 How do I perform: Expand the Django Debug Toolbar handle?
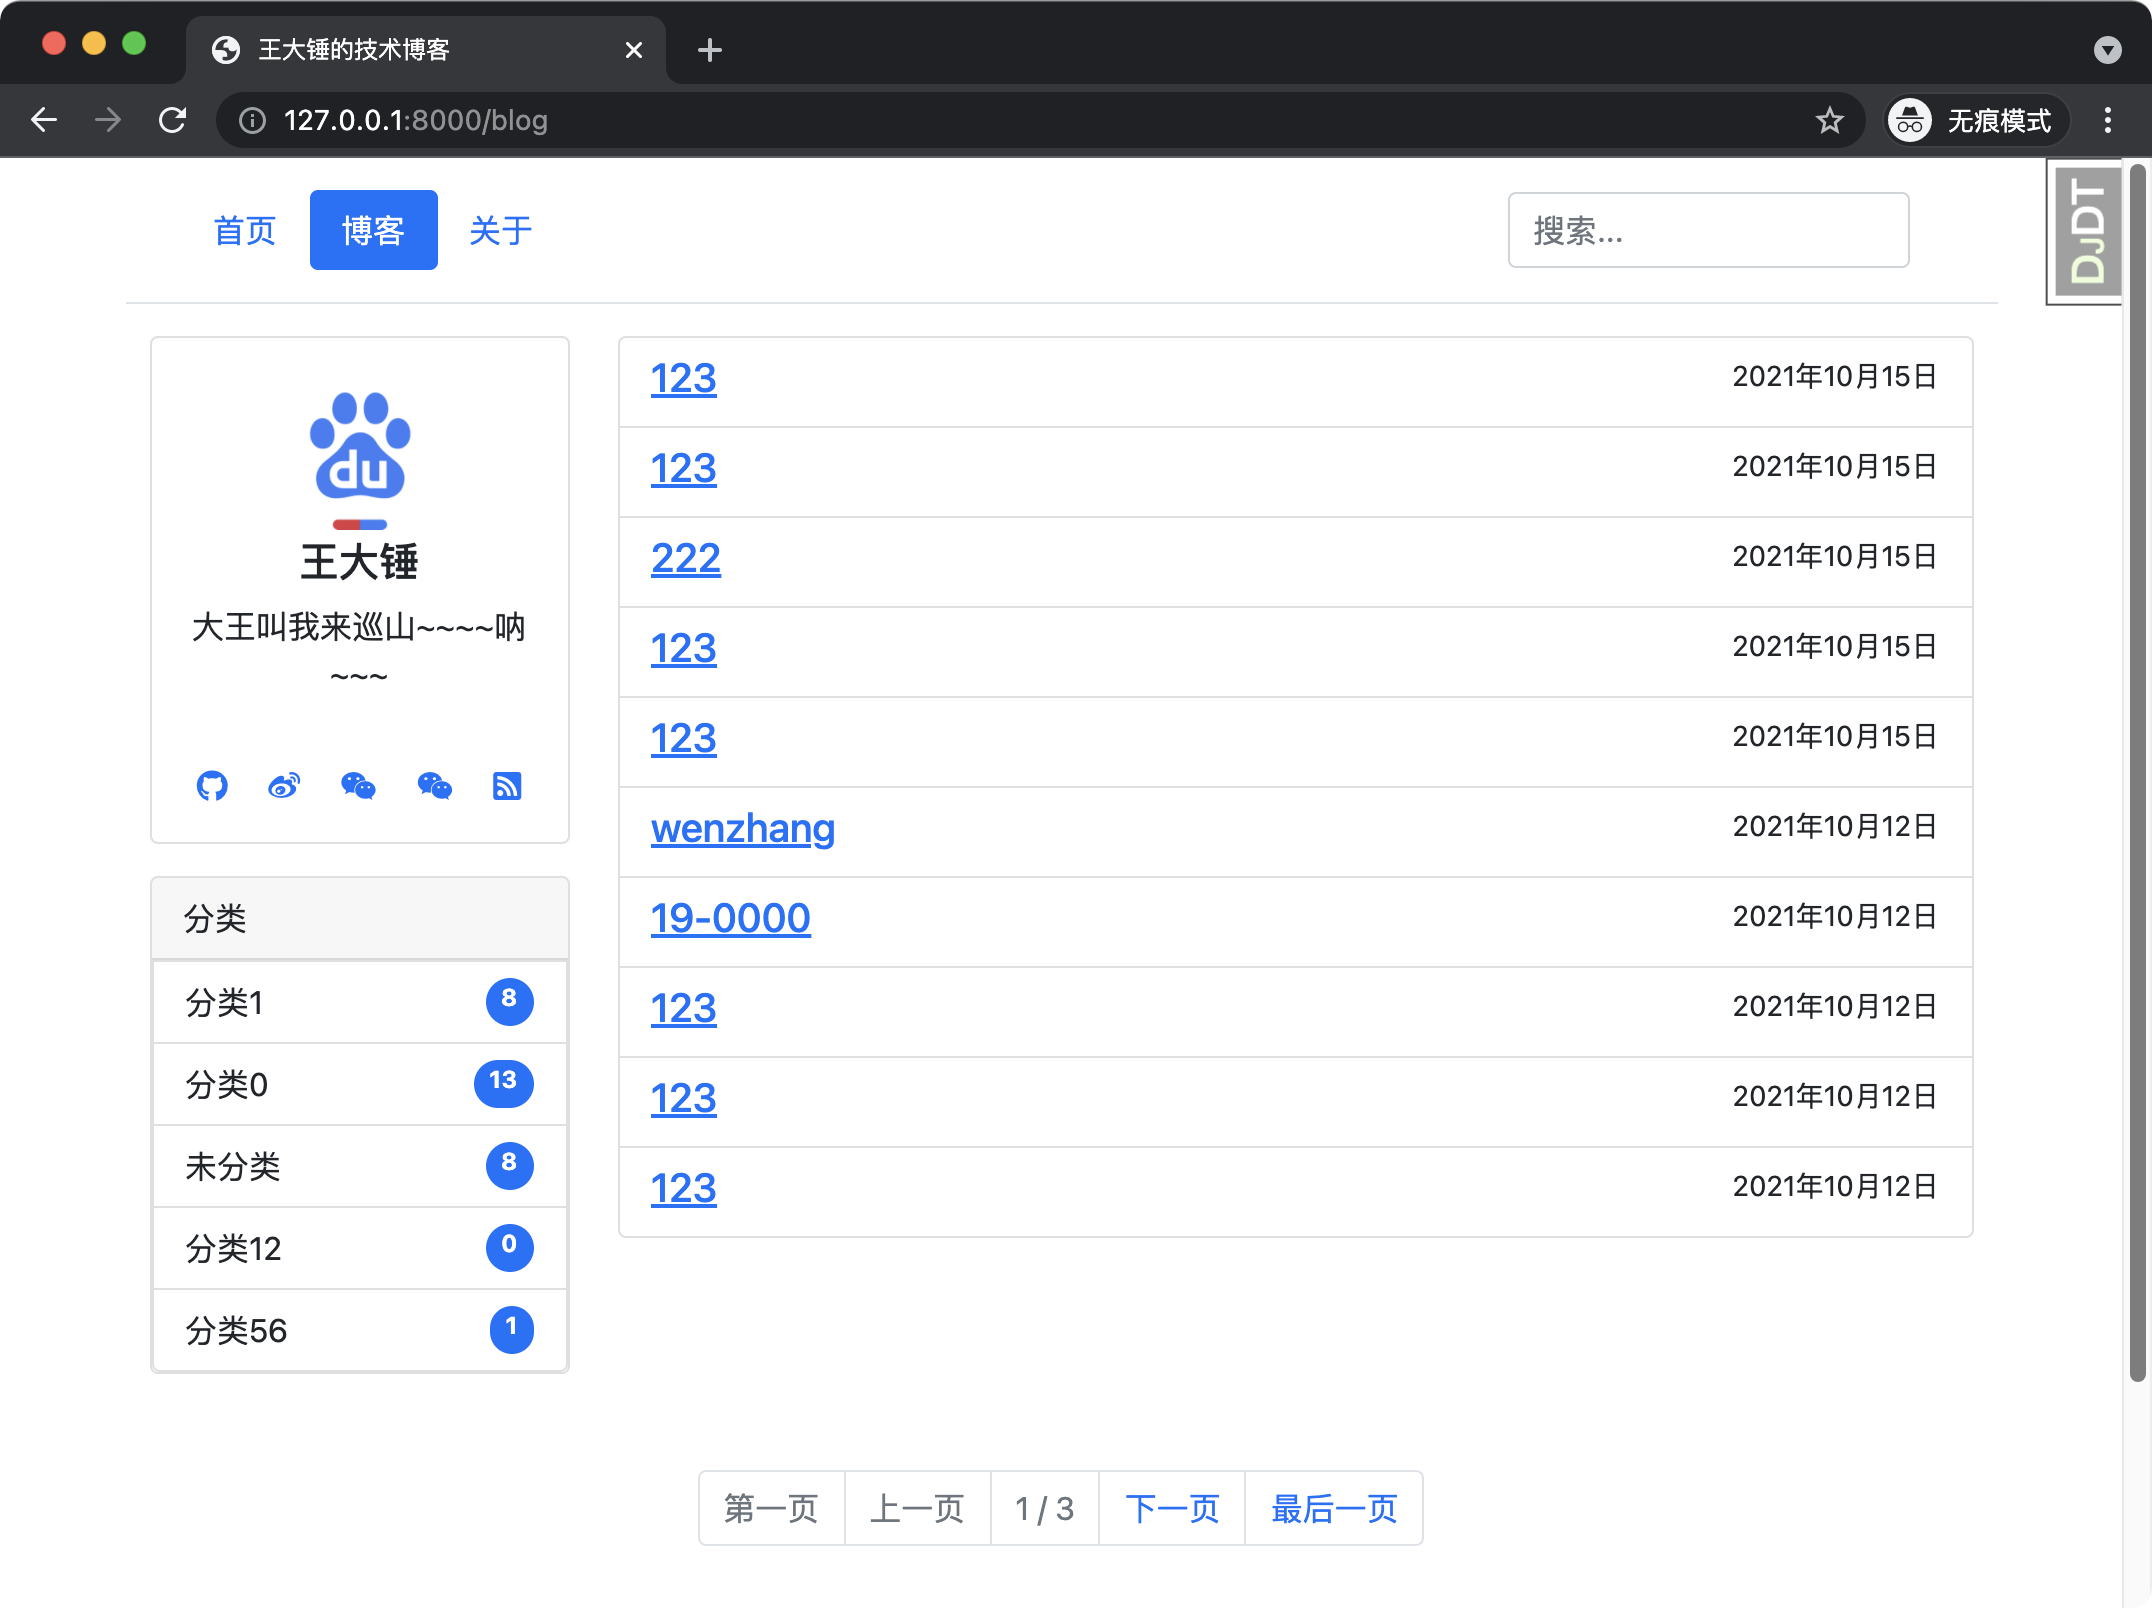pos(2086,232)
